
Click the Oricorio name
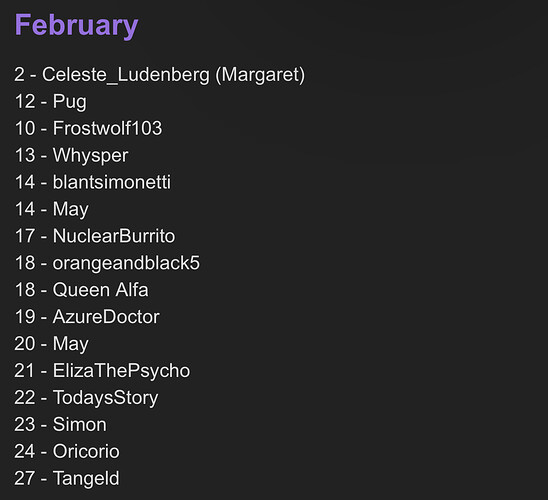point(86,451)
